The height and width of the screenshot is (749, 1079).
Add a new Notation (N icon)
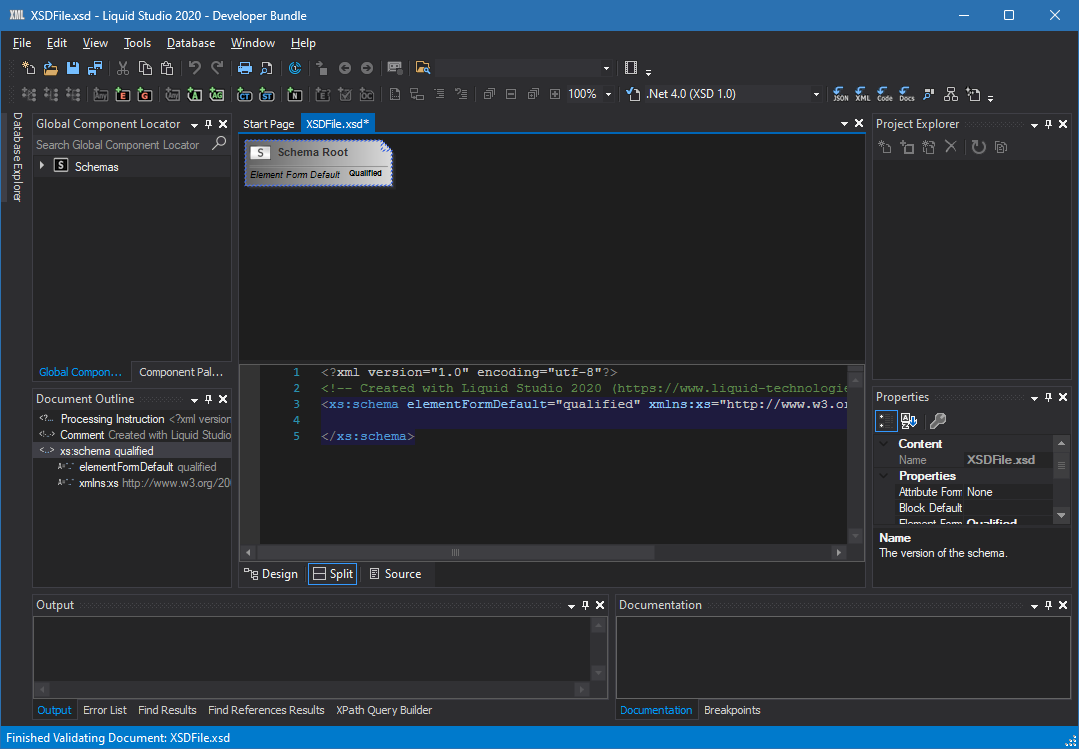click(x=295, y=94)
